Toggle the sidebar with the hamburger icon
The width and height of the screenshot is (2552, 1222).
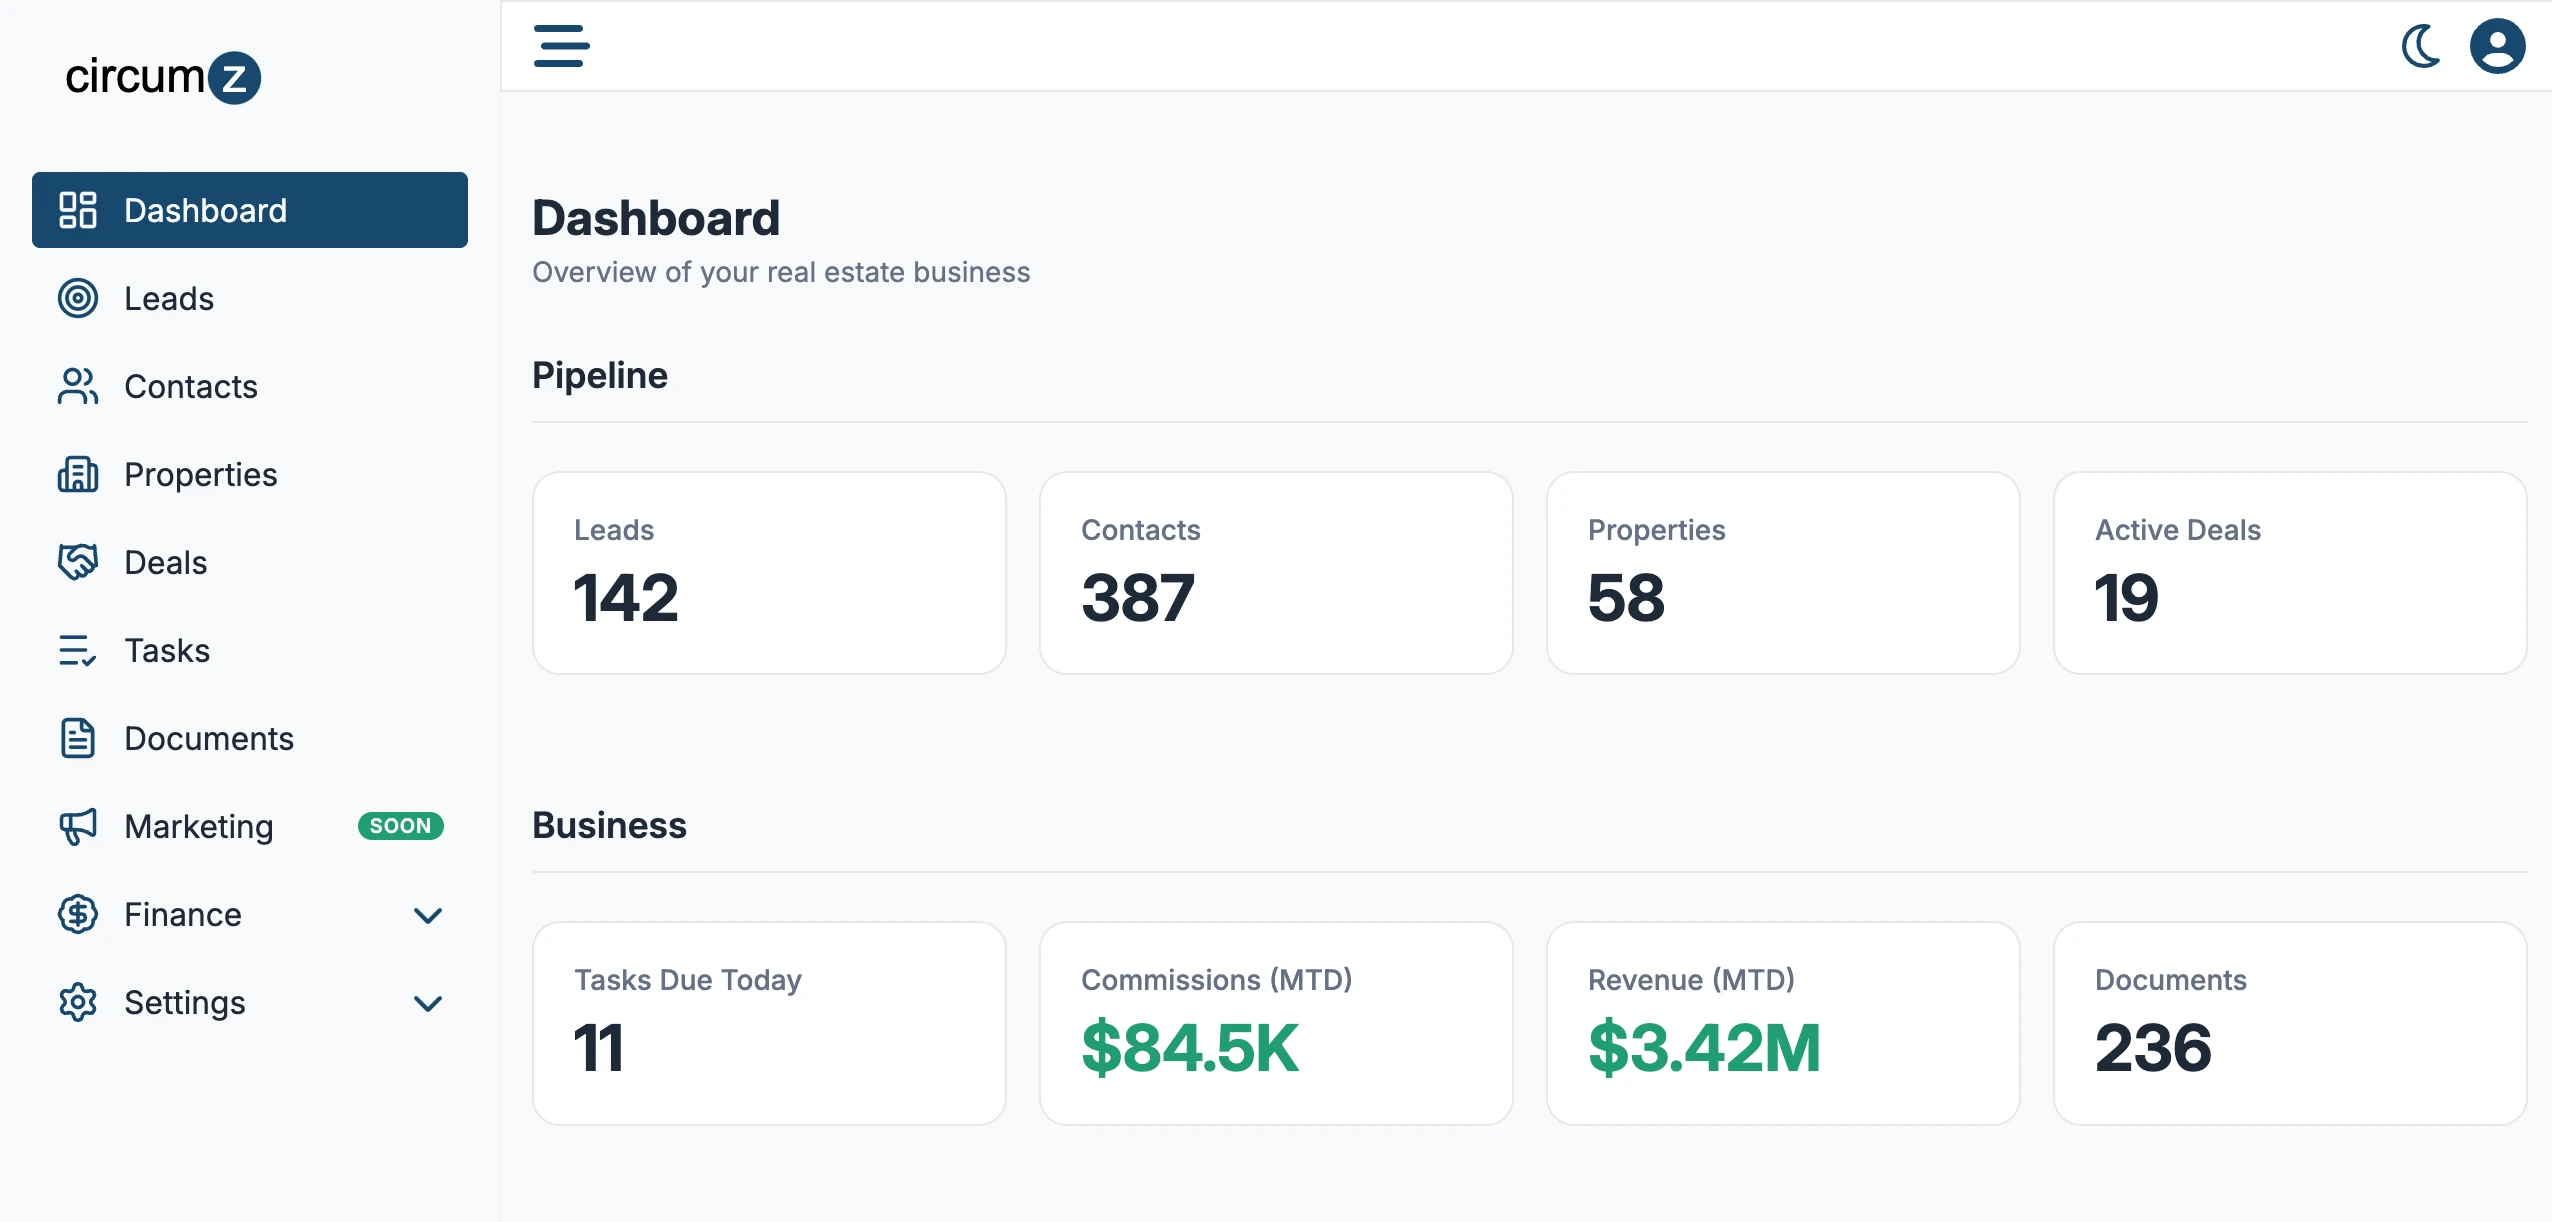coord(562,46)
